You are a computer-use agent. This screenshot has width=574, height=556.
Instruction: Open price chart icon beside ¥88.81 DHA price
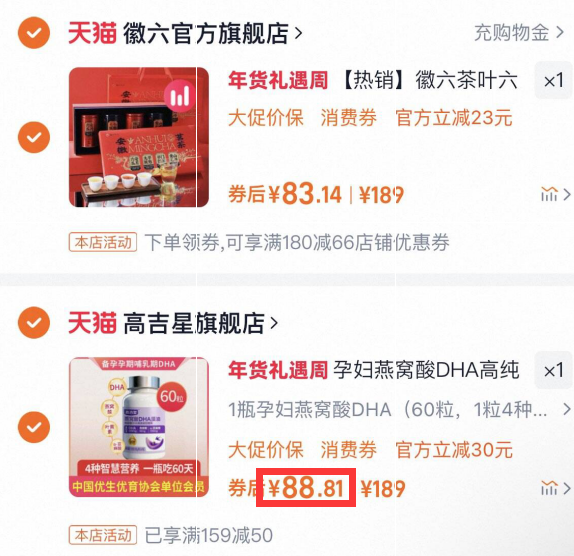(x=555, y=488)
